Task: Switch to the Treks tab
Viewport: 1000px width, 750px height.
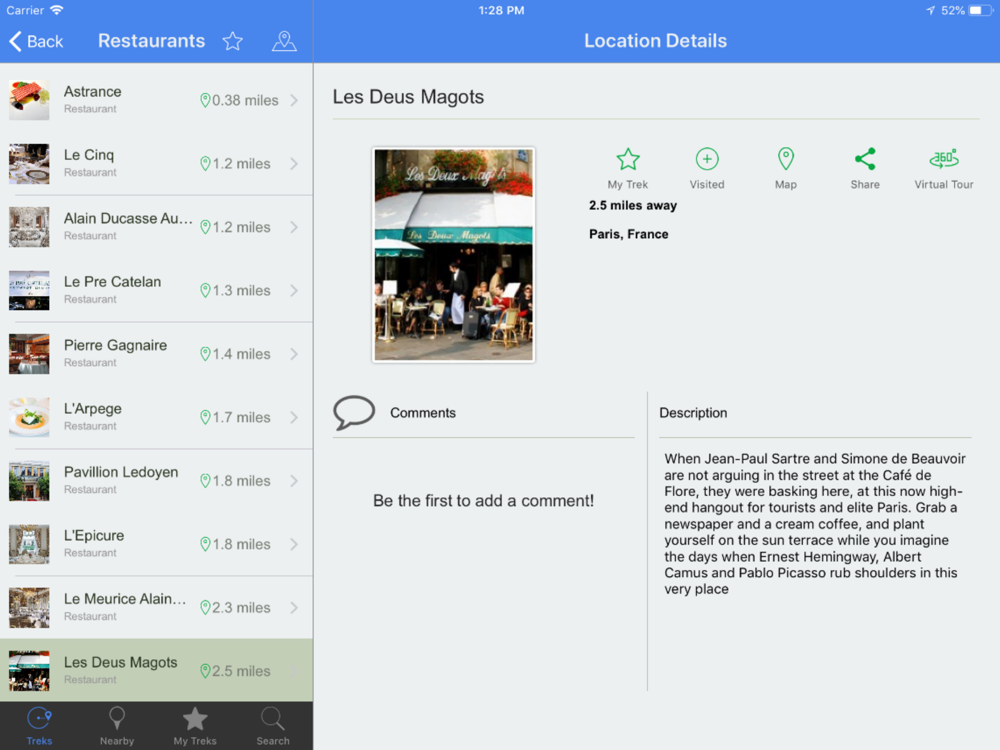Action: tap(40, 726)
